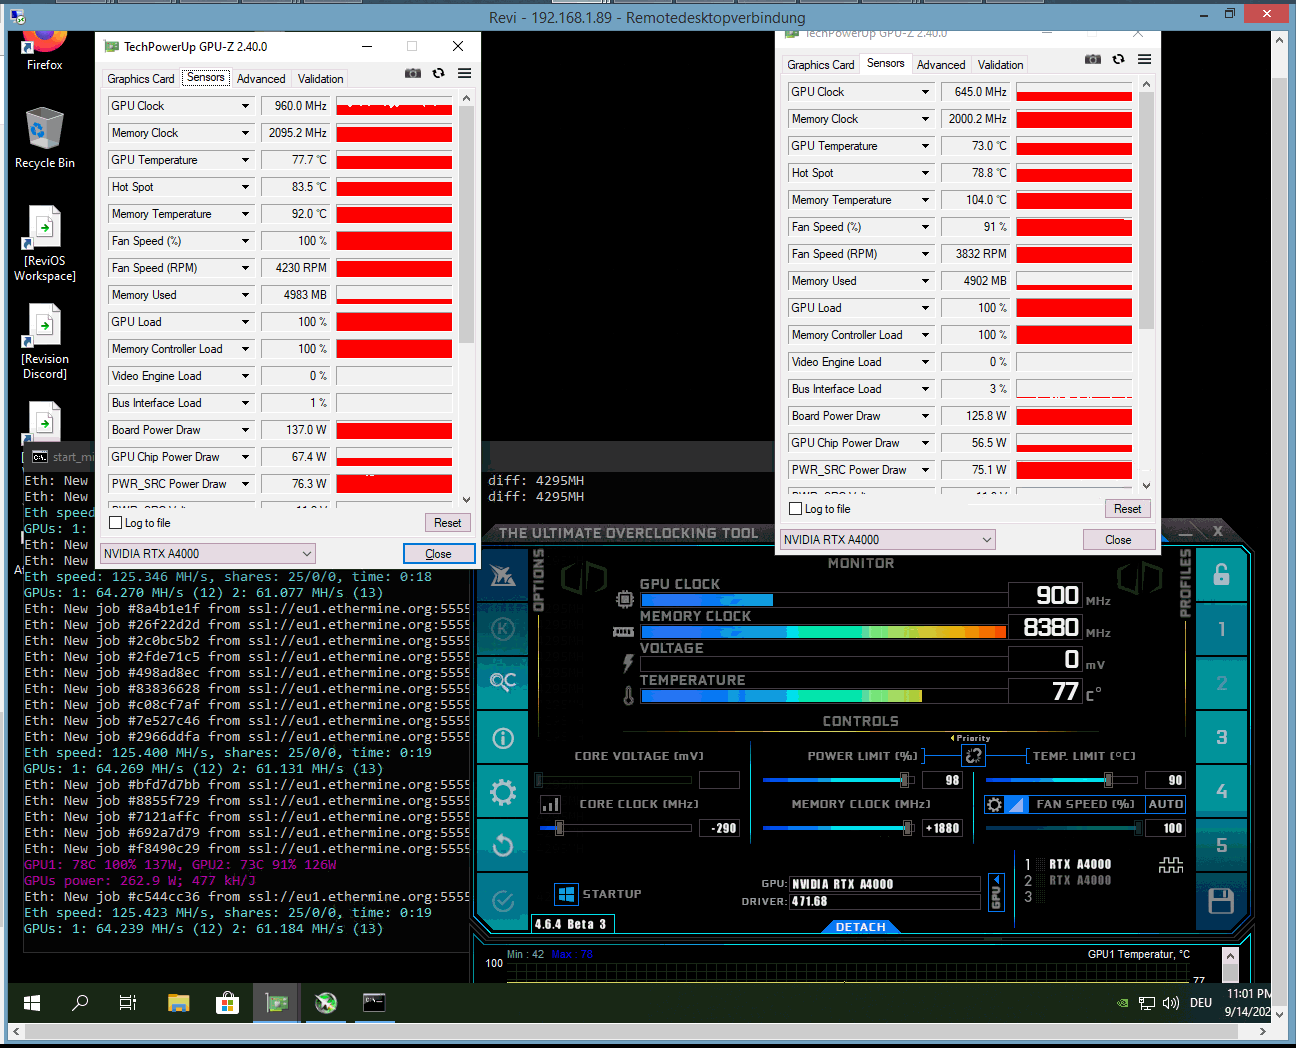Click DETACH in Afterburner
The width and height of the screenshot is (1296, 1048).
coord(861,927)
